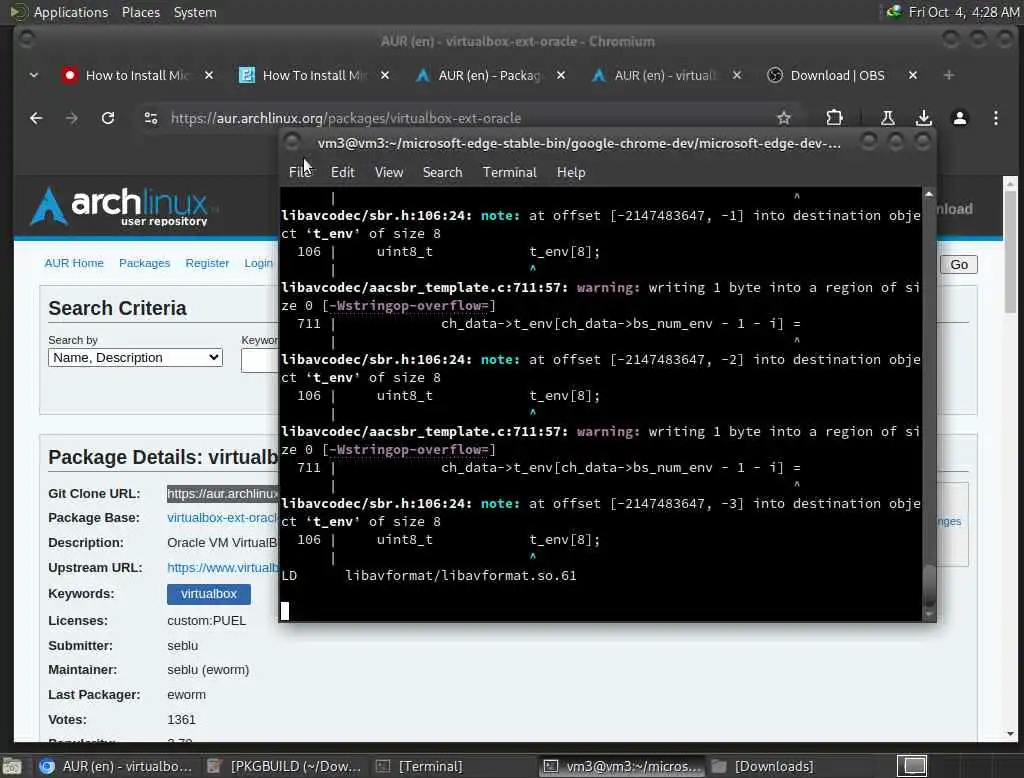The width and height of the screenshot is (1024, 778).
Task: Open the terminal Edit menu
Action: pos(342,172)
